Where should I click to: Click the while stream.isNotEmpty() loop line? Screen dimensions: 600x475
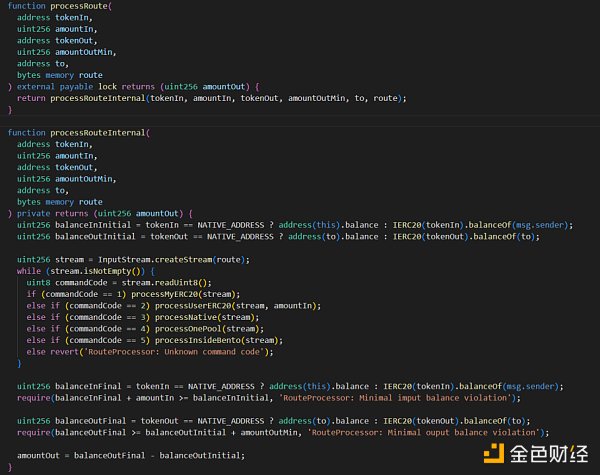click(81, 271)
